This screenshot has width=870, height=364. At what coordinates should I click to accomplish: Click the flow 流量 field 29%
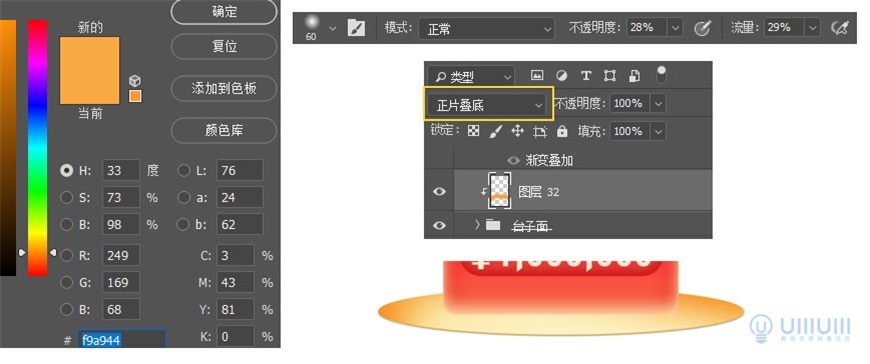[x=784, y=27]
